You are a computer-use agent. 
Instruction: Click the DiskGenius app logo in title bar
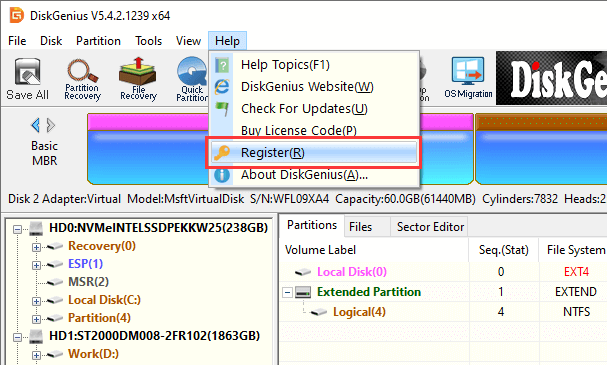pos(17,15)
